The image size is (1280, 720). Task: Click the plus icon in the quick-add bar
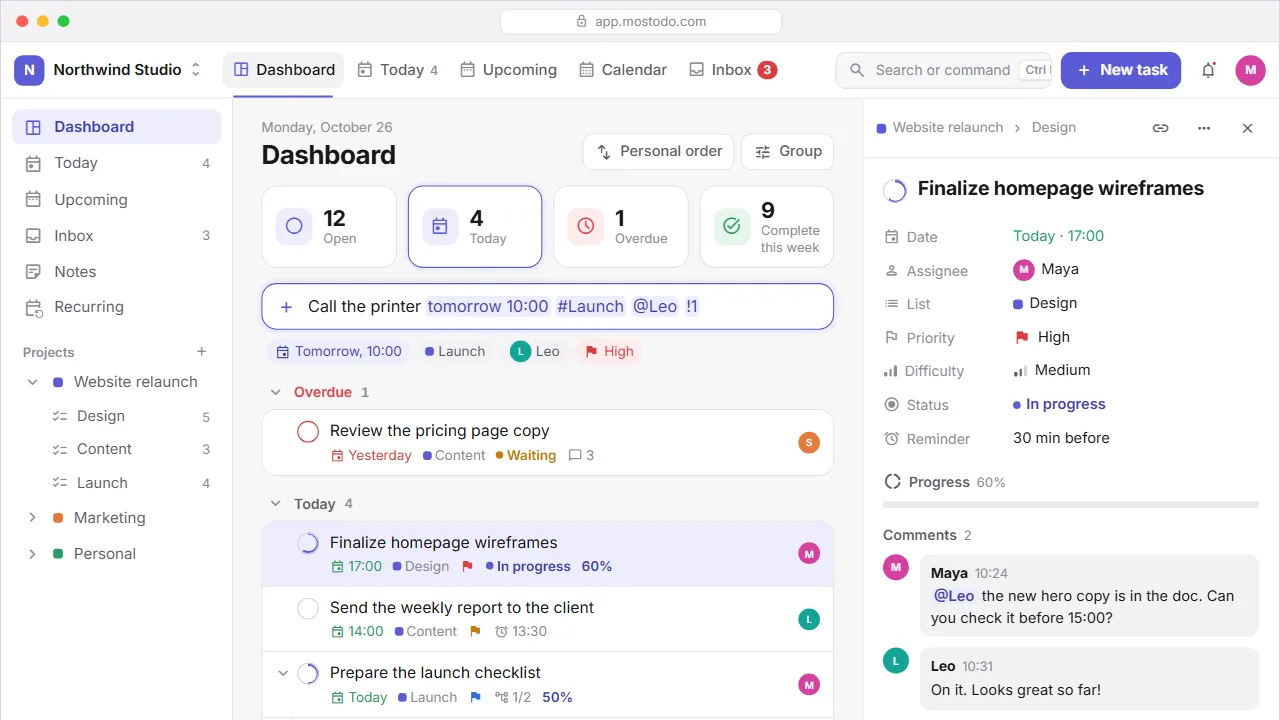coord(286,307)
